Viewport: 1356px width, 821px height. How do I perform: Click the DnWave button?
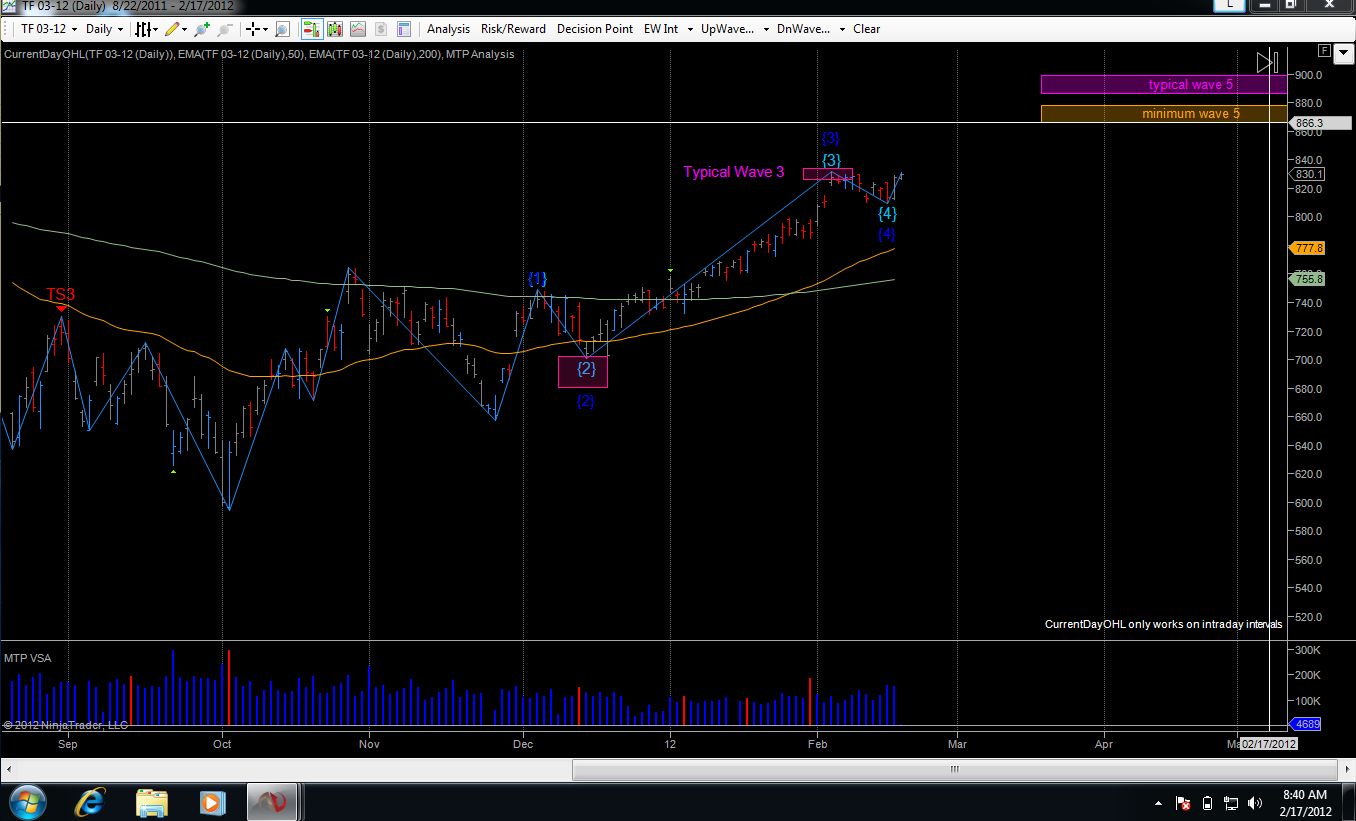click(804, 29)
